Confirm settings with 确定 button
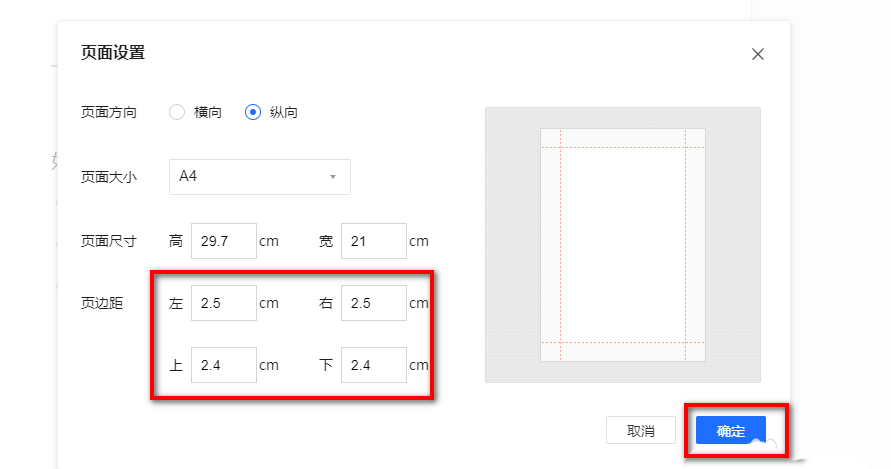The width and height of the screenshot is (891, 469). (x=731, y=430)
